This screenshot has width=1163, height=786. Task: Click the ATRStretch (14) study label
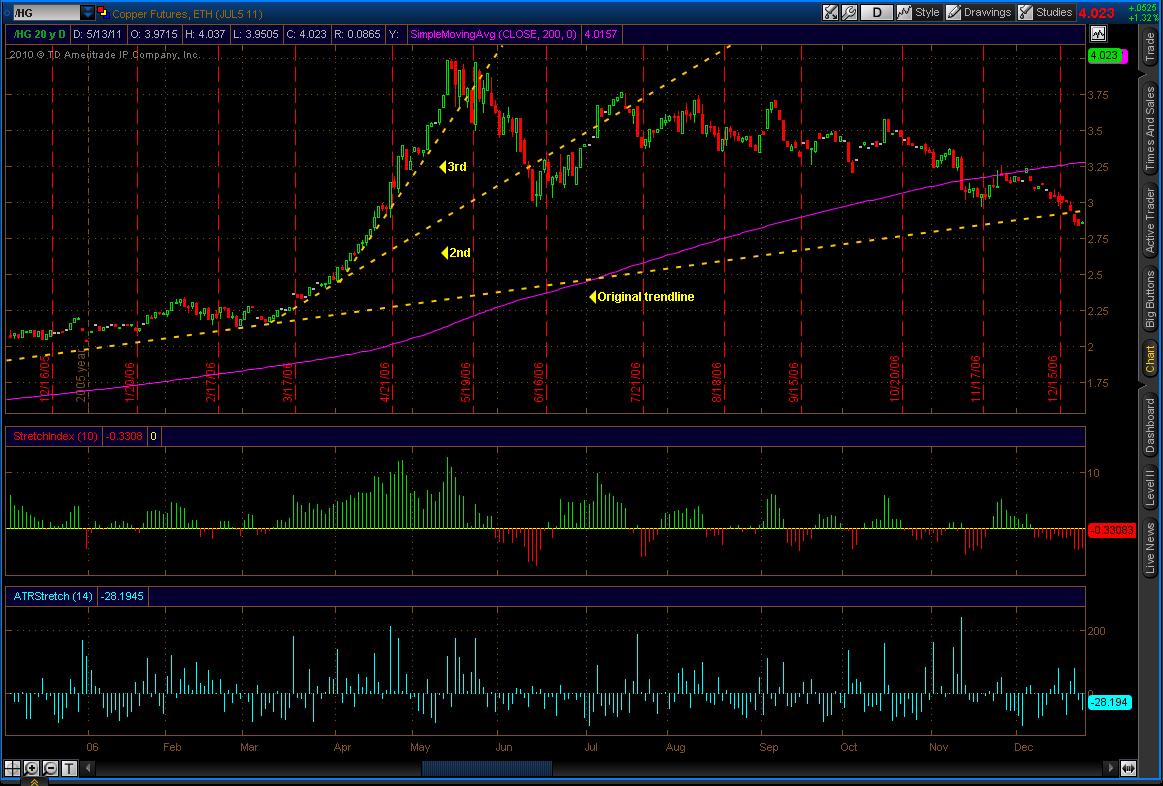[x=51, y=595]
